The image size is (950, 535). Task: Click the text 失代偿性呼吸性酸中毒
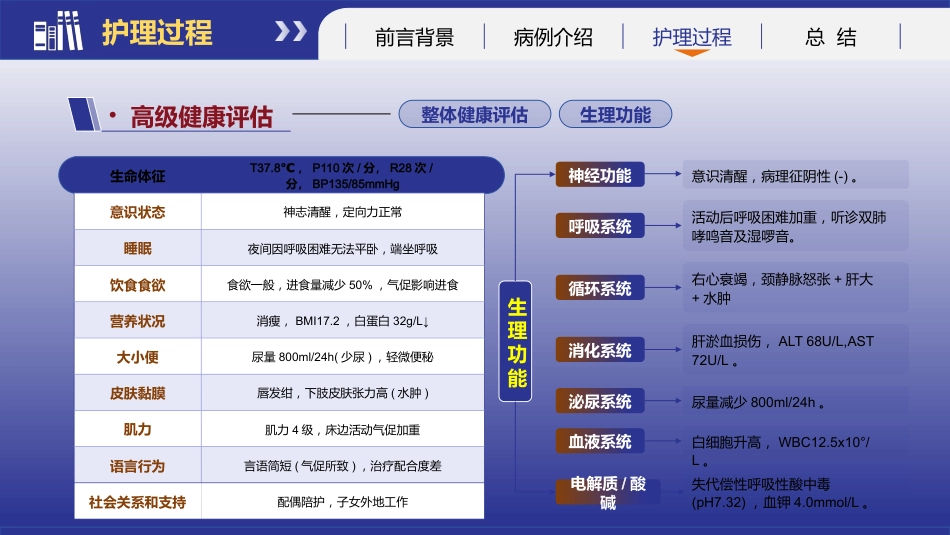(782, 493)
